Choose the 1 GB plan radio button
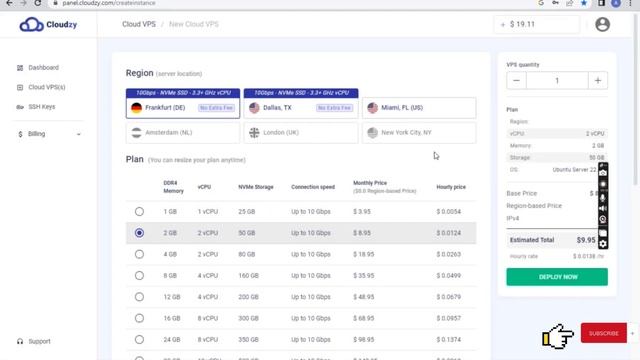The width and height of the screenshot is (640, 360). pos(139,211)
